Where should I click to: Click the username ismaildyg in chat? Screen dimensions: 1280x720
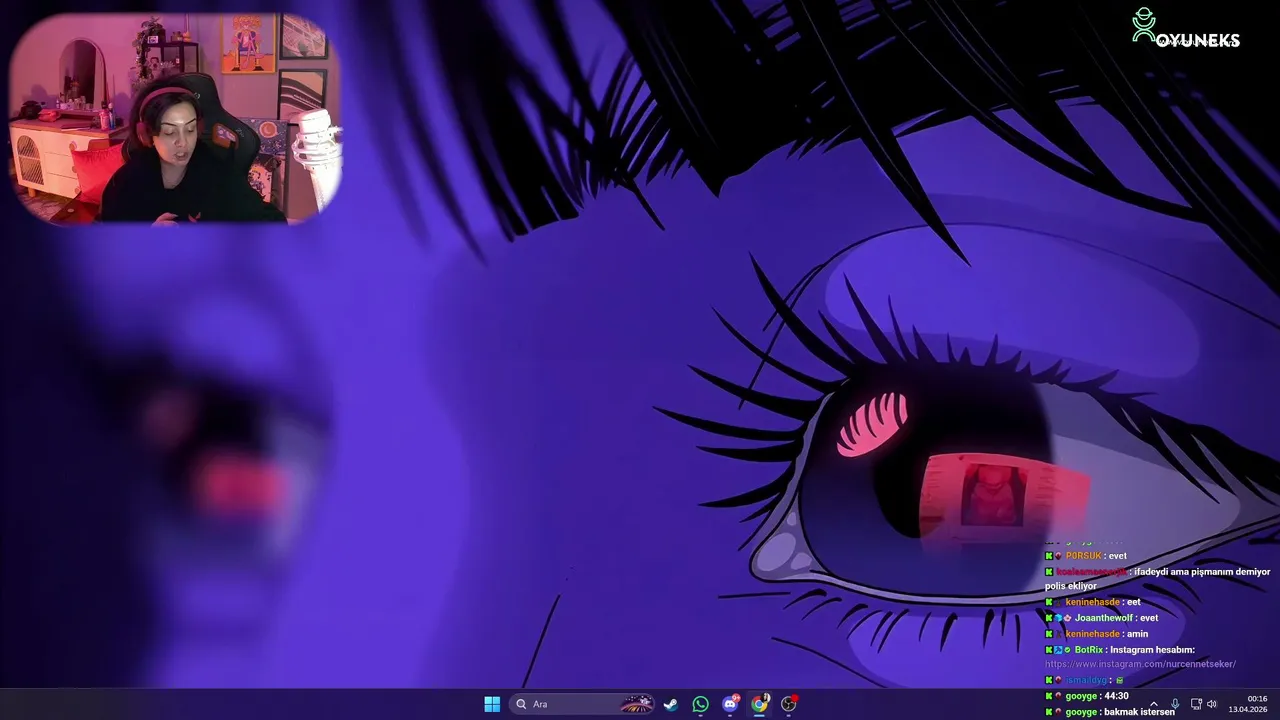click(x=1085, y=680)
